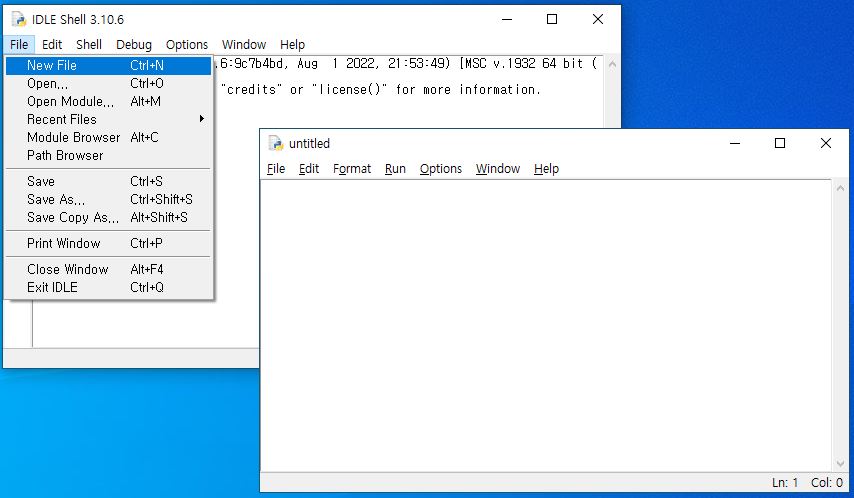Viewport: 854px width, 498px height.
Task: Open Format menu in the untitled window
Action: (x=352, y=169)
